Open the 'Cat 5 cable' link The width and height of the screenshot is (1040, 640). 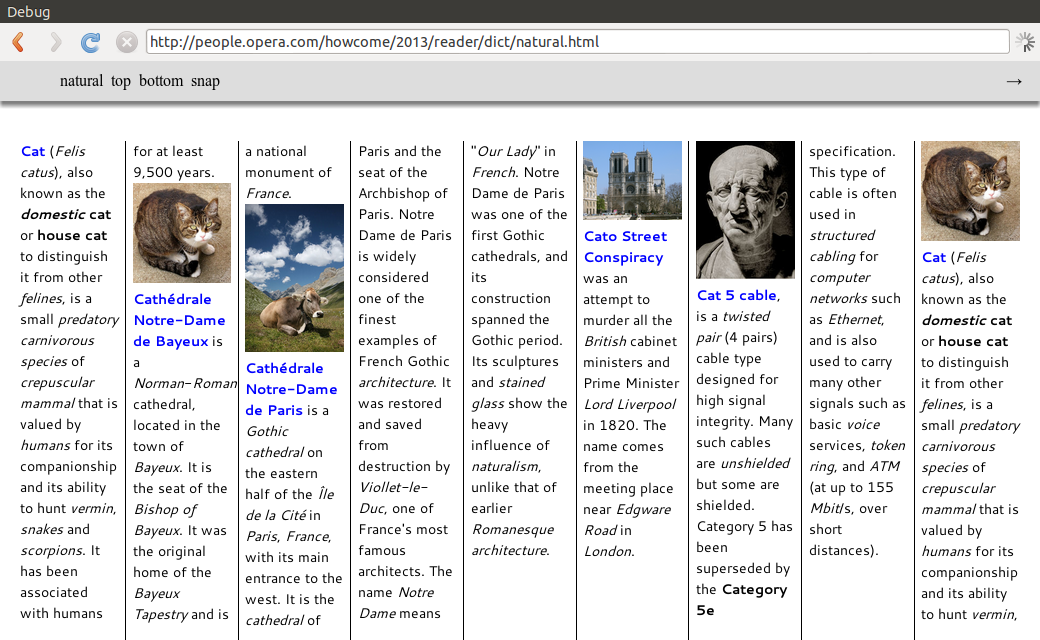(736, 295)
